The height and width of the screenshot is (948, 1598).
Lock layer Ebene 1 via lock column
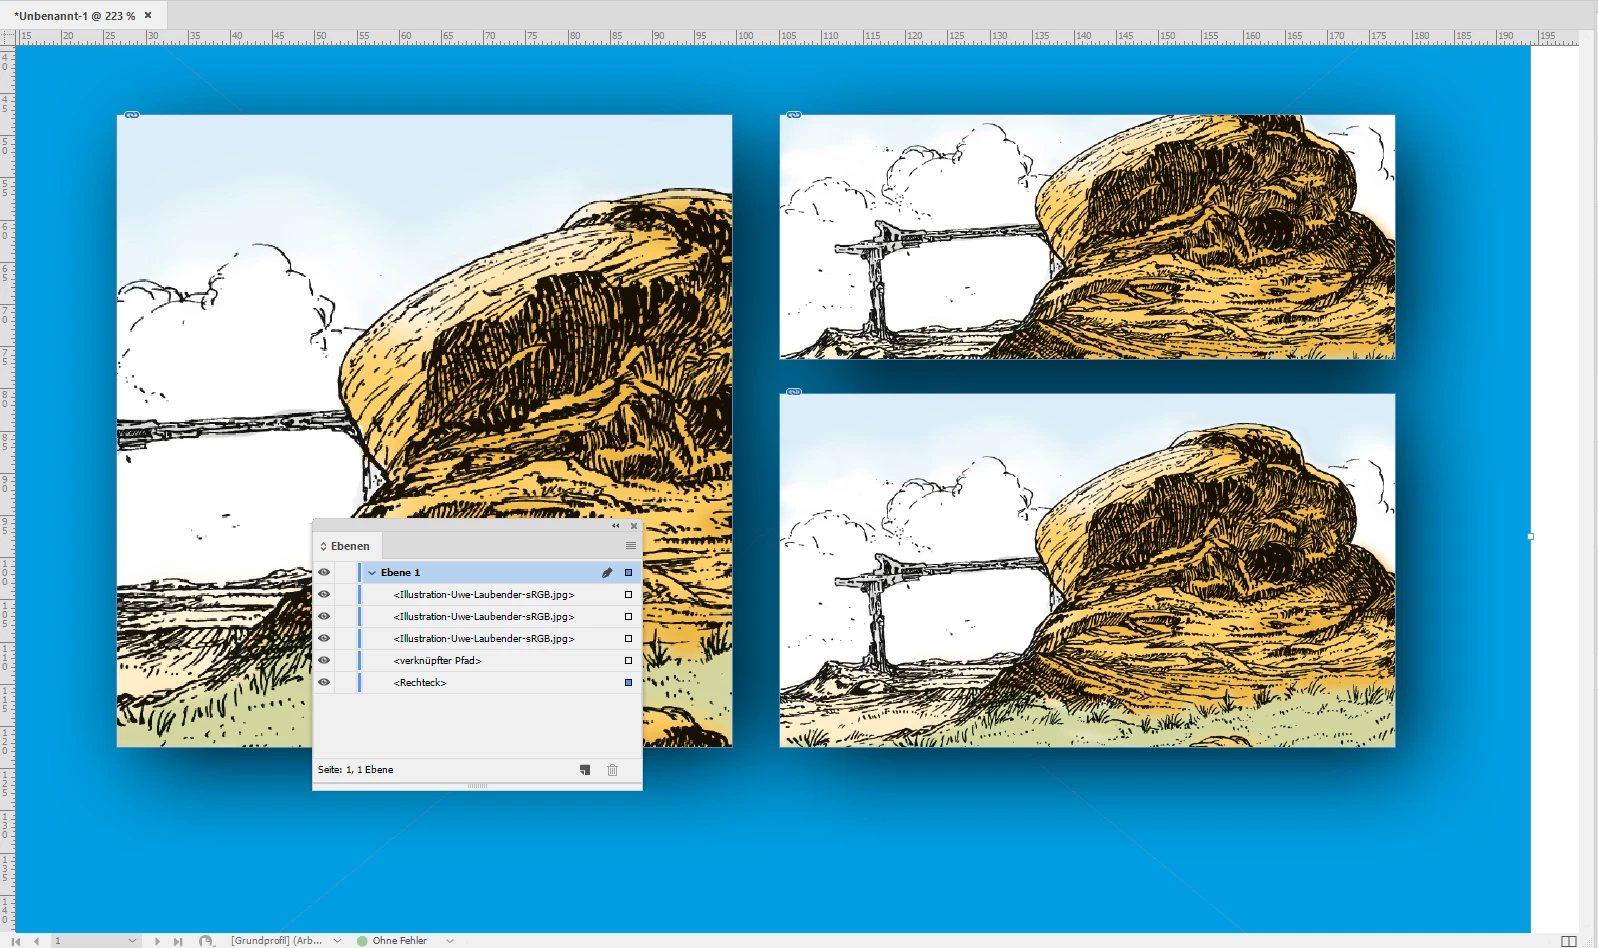tap(345, 573)
